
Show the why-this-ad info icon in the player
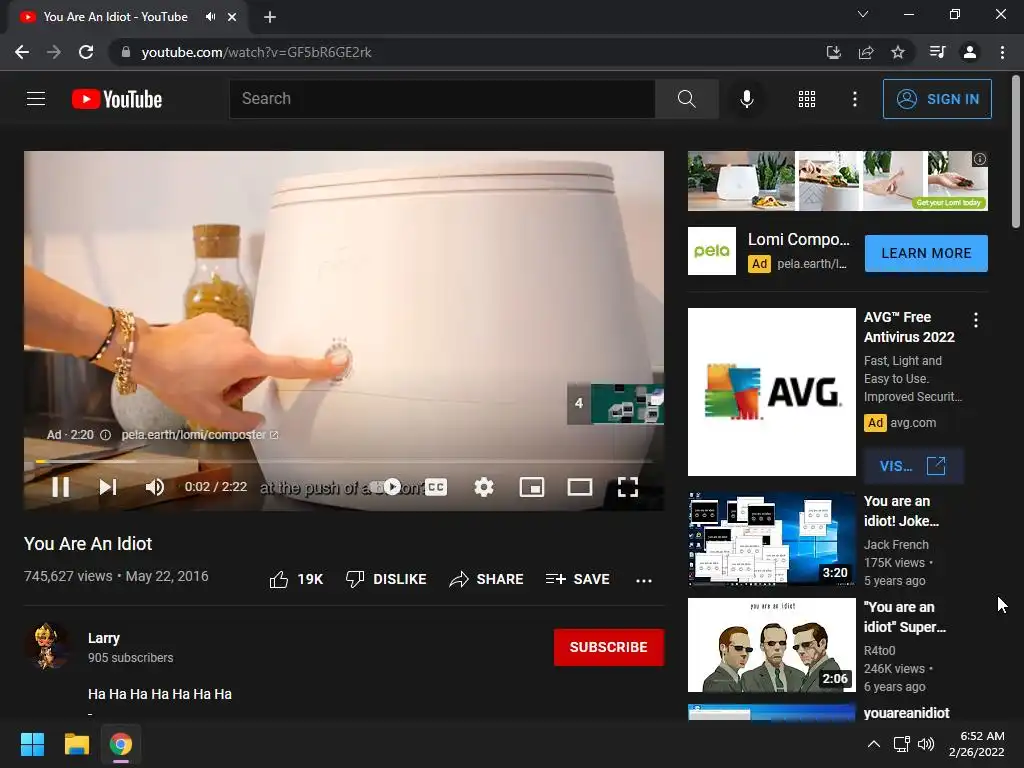105,435
